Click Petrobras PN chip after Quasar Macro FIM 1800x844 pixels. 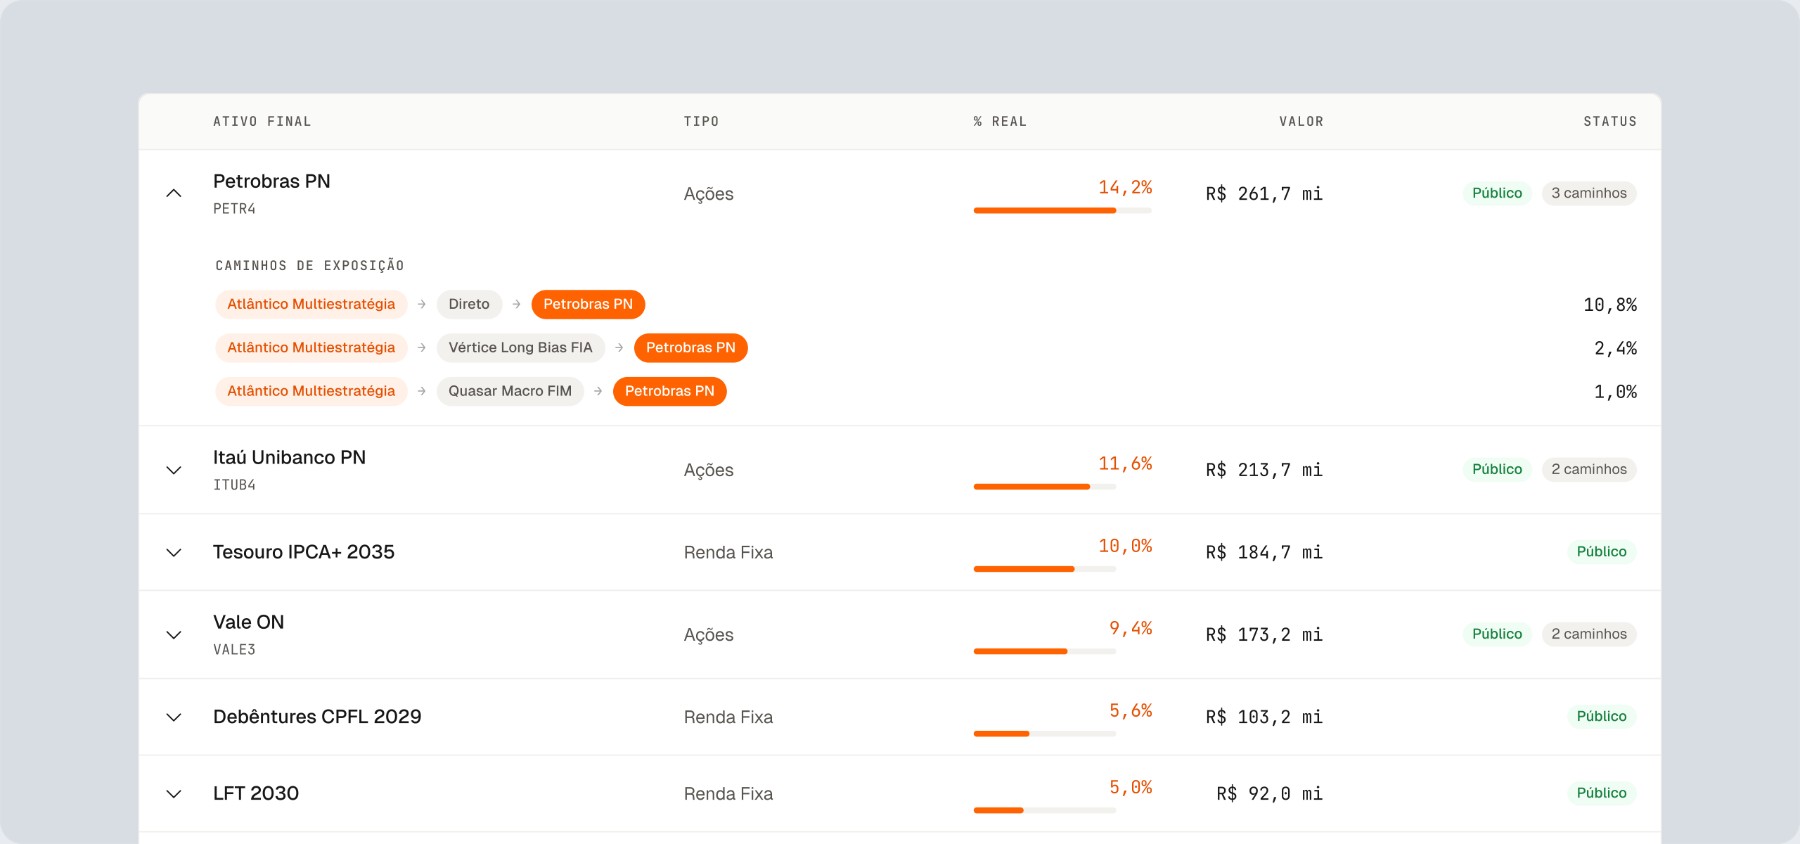(x=670, y=391)
